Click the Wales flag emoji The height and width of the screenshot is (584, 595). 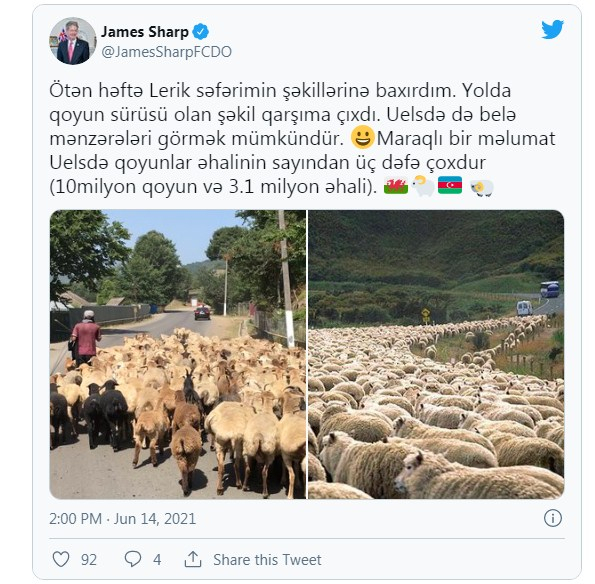point(396,186)
